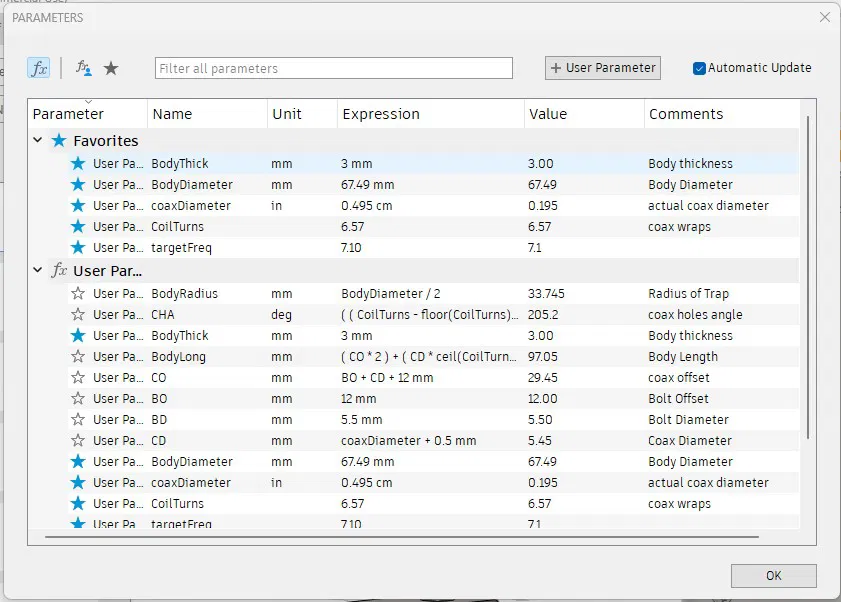Favorite the BodyRadius parameter star

[x=78, y=294]
